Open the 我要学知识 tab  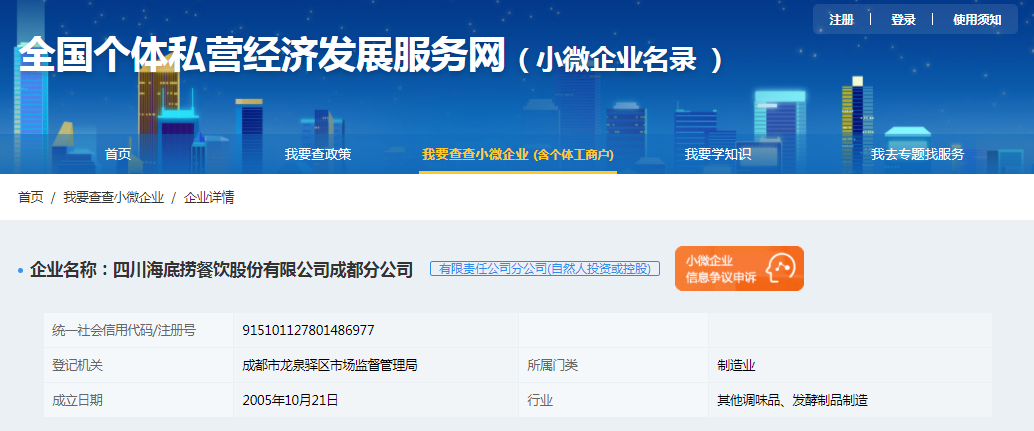pos(717,154)
